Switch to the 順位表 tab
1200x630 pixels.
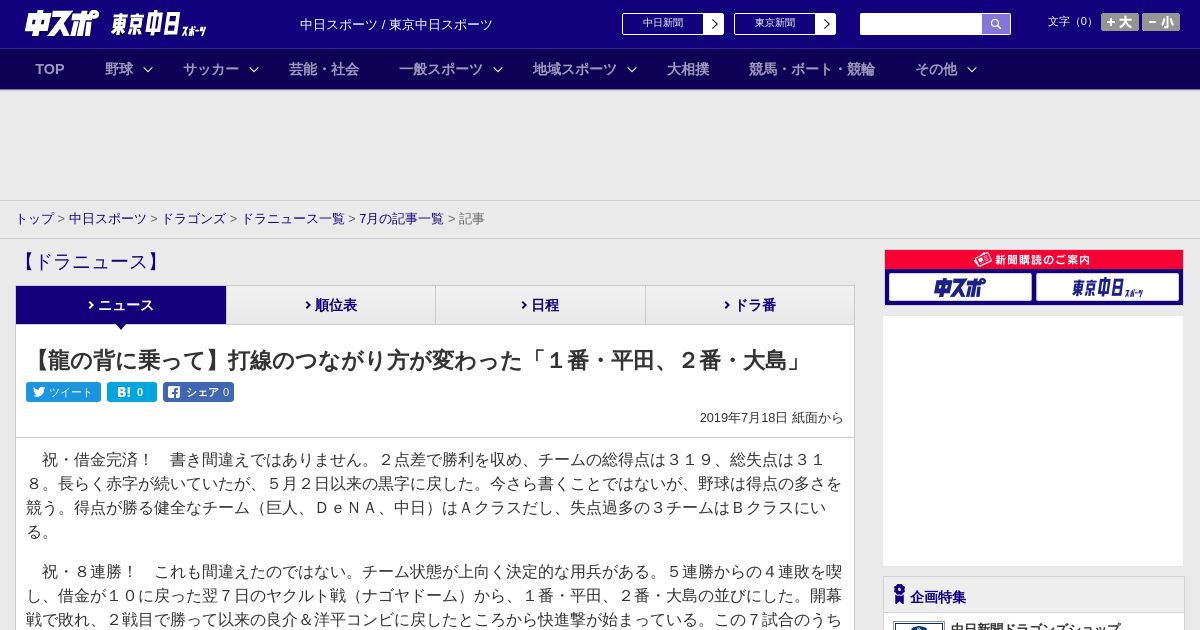(x=331, y=305)
